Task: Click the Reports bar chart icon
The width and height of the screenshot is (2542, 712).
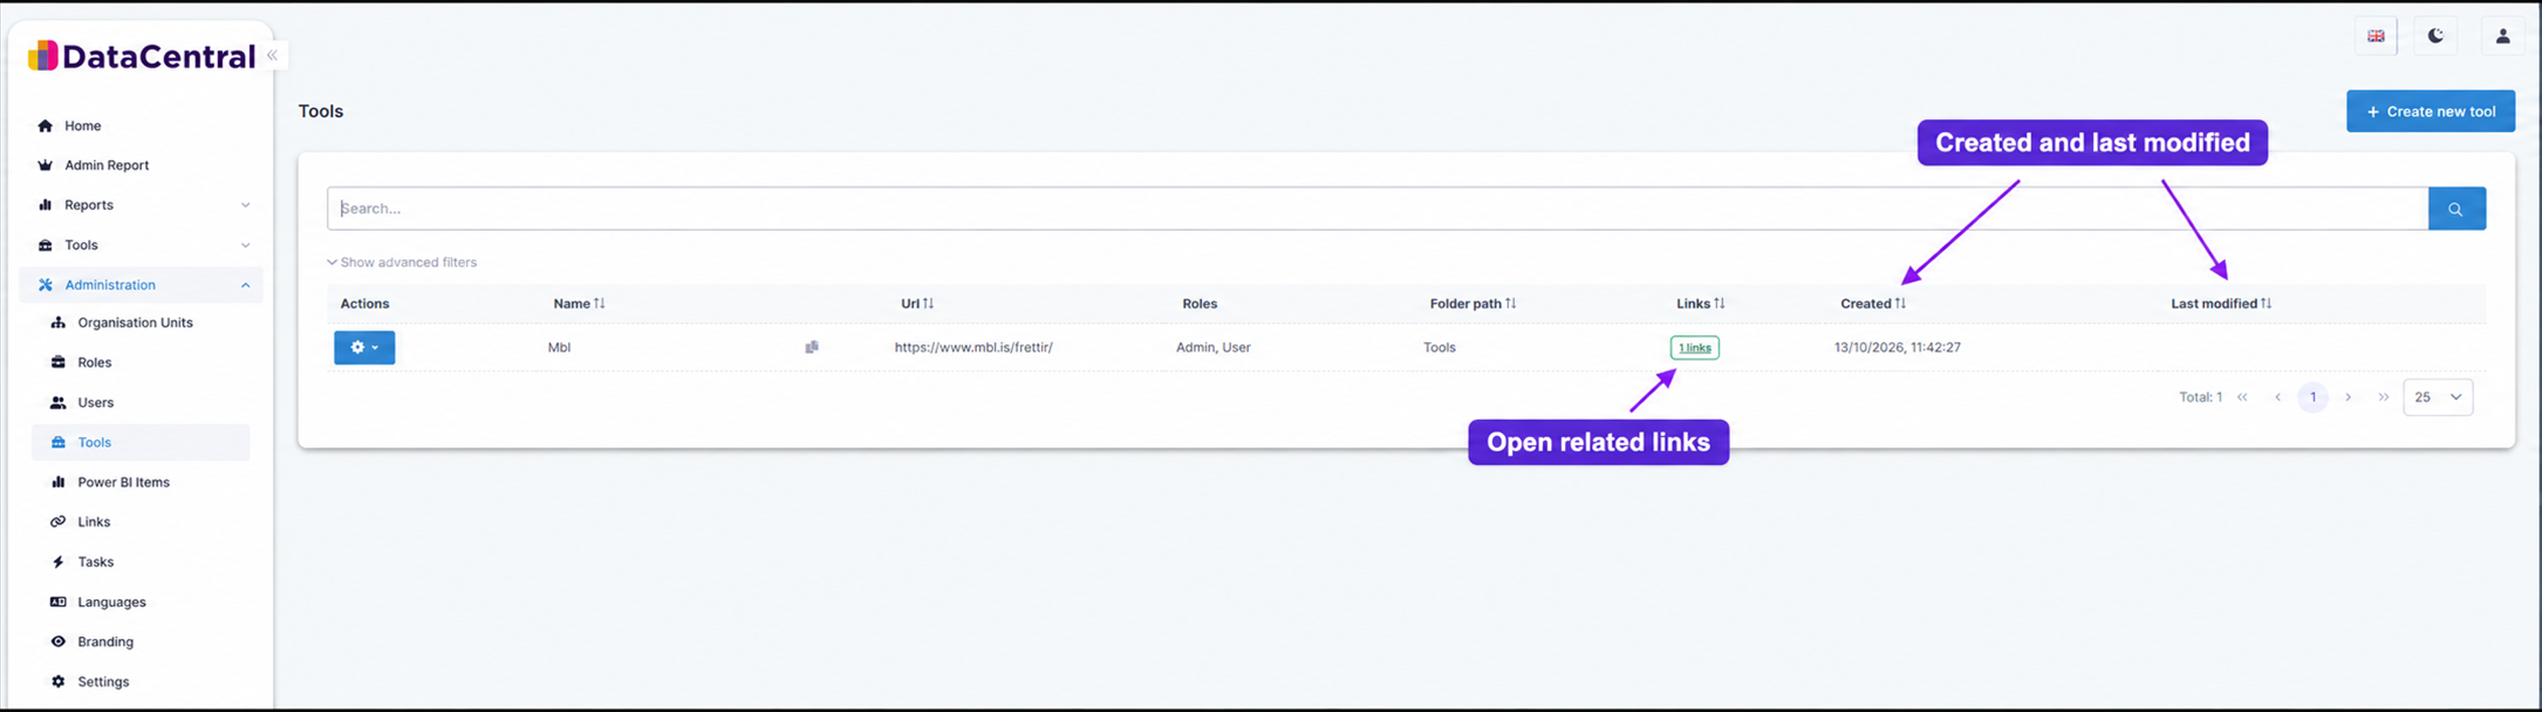Action: 45,205
